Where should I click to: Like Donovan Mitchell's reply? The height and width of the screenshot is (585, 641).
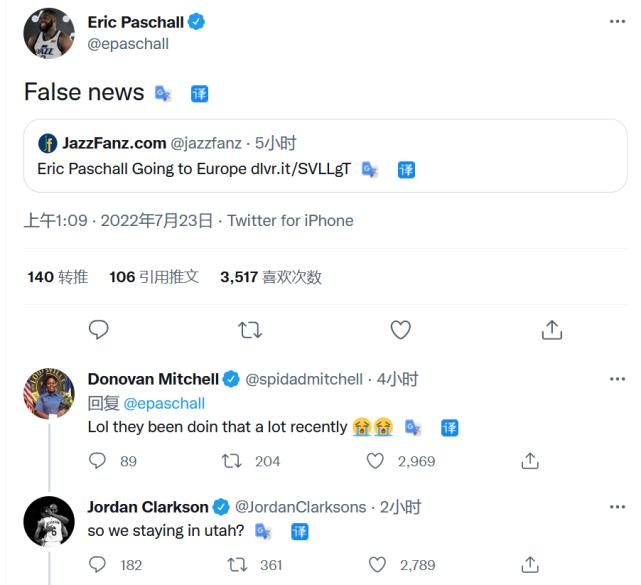tap(376, 461)
